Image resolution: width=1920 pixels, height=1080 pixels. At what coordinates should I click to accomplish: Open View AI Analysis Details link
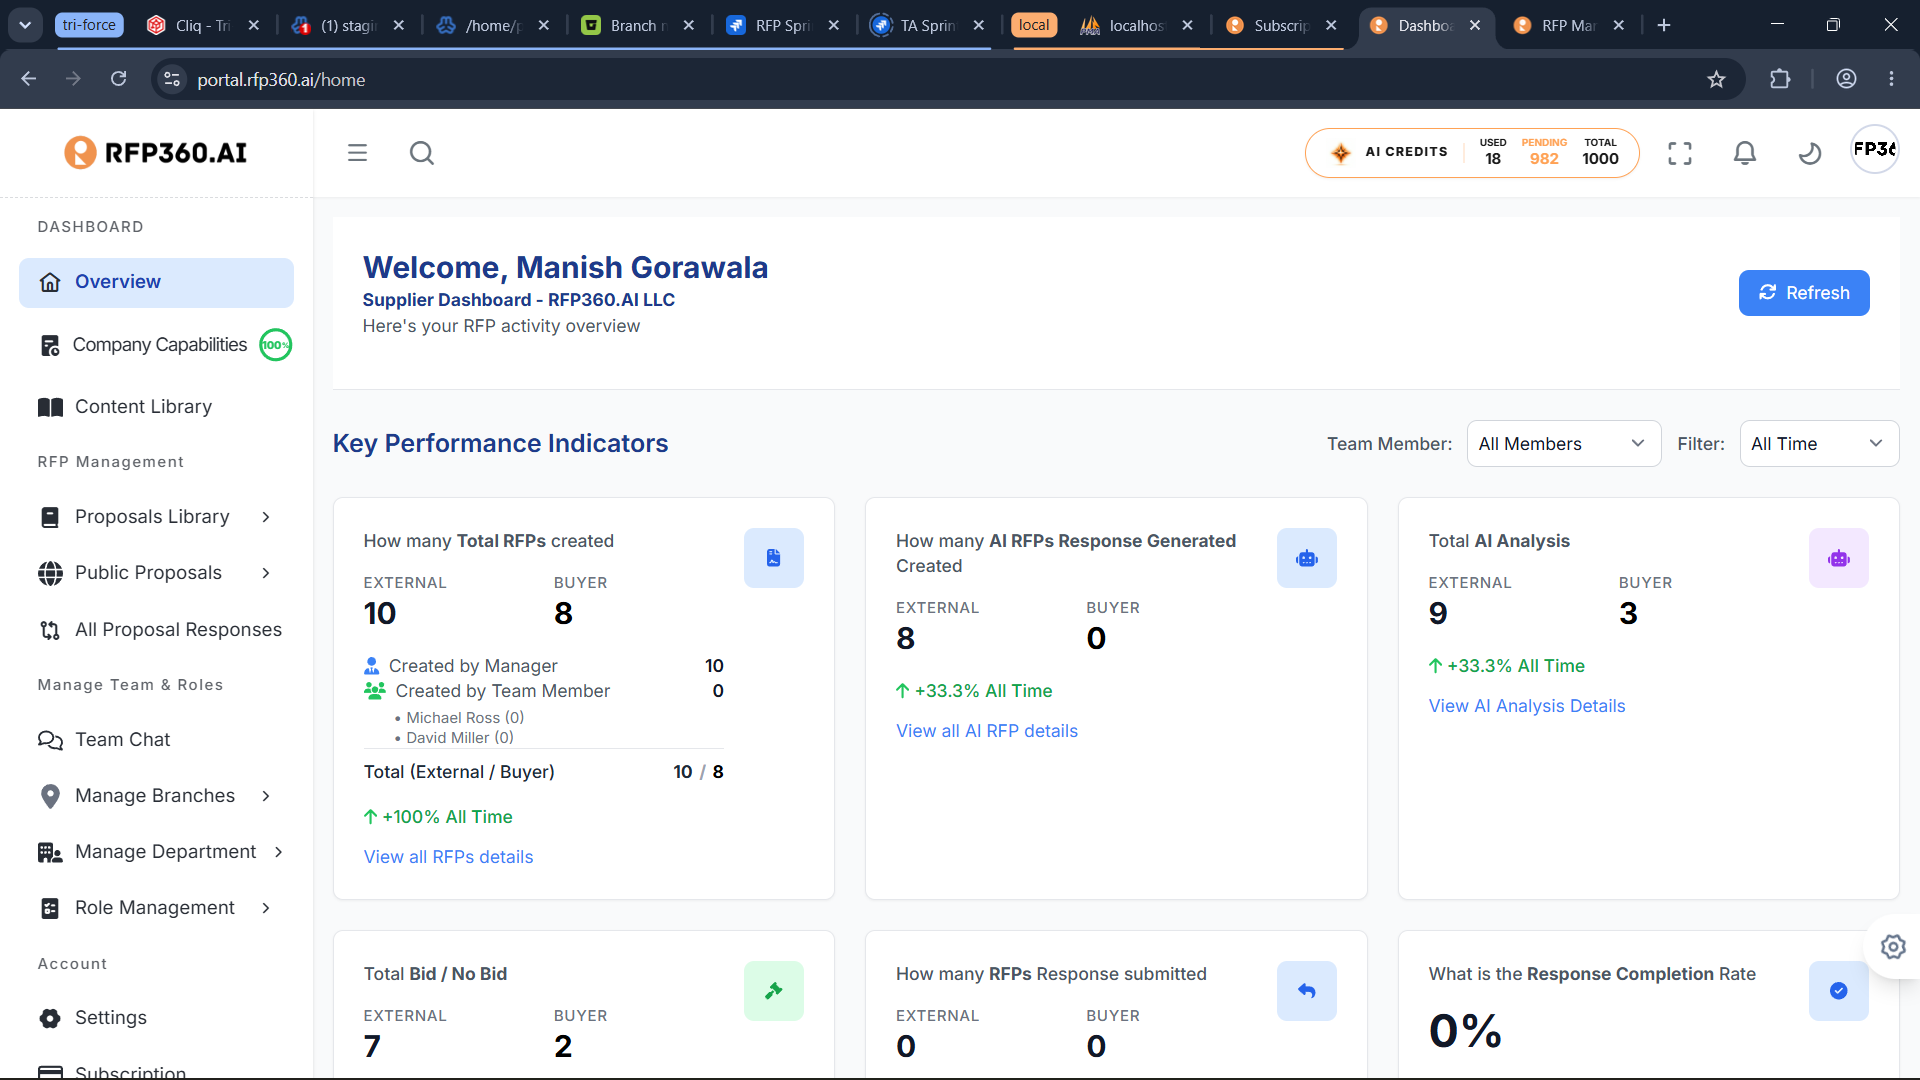(1527, 706)
